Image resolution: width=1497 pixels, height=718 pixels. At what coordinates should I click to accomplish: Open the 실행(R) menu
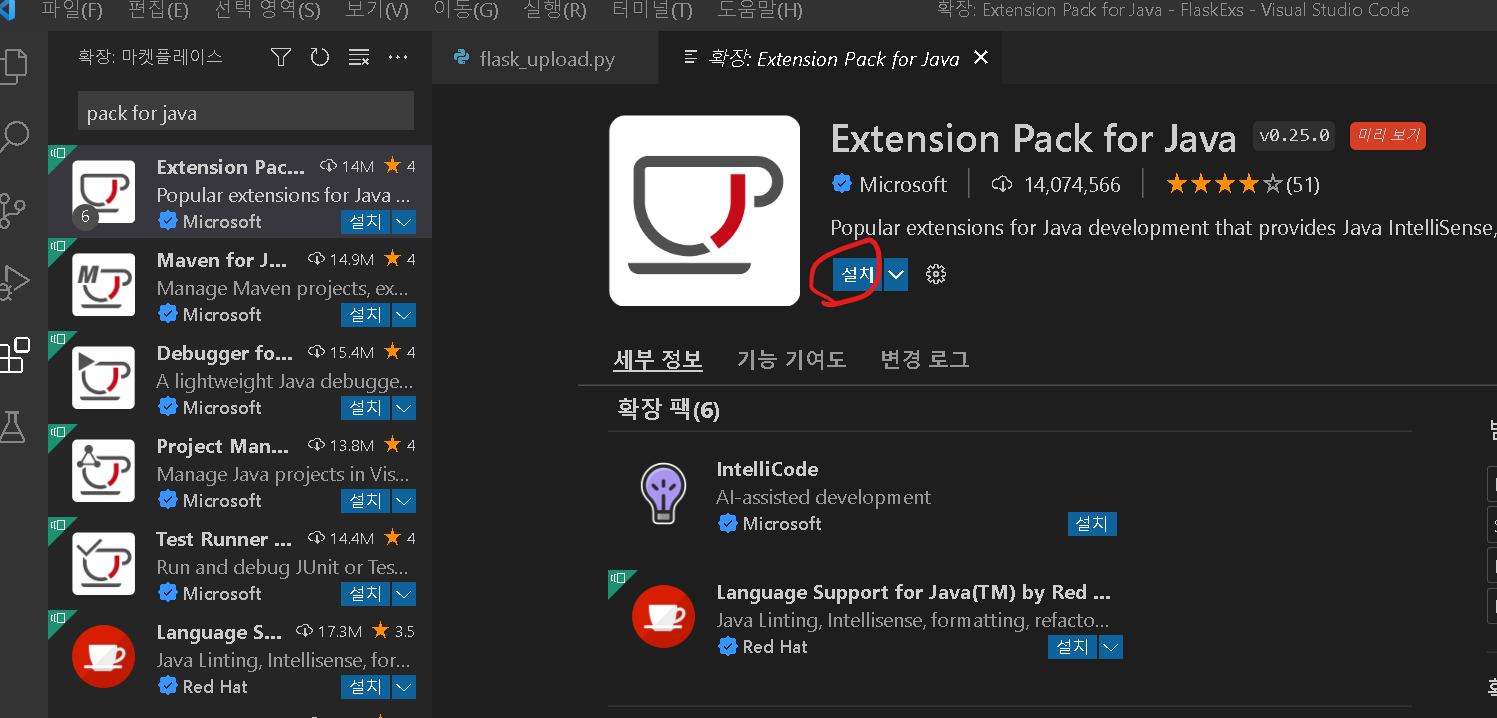(555, 11)
